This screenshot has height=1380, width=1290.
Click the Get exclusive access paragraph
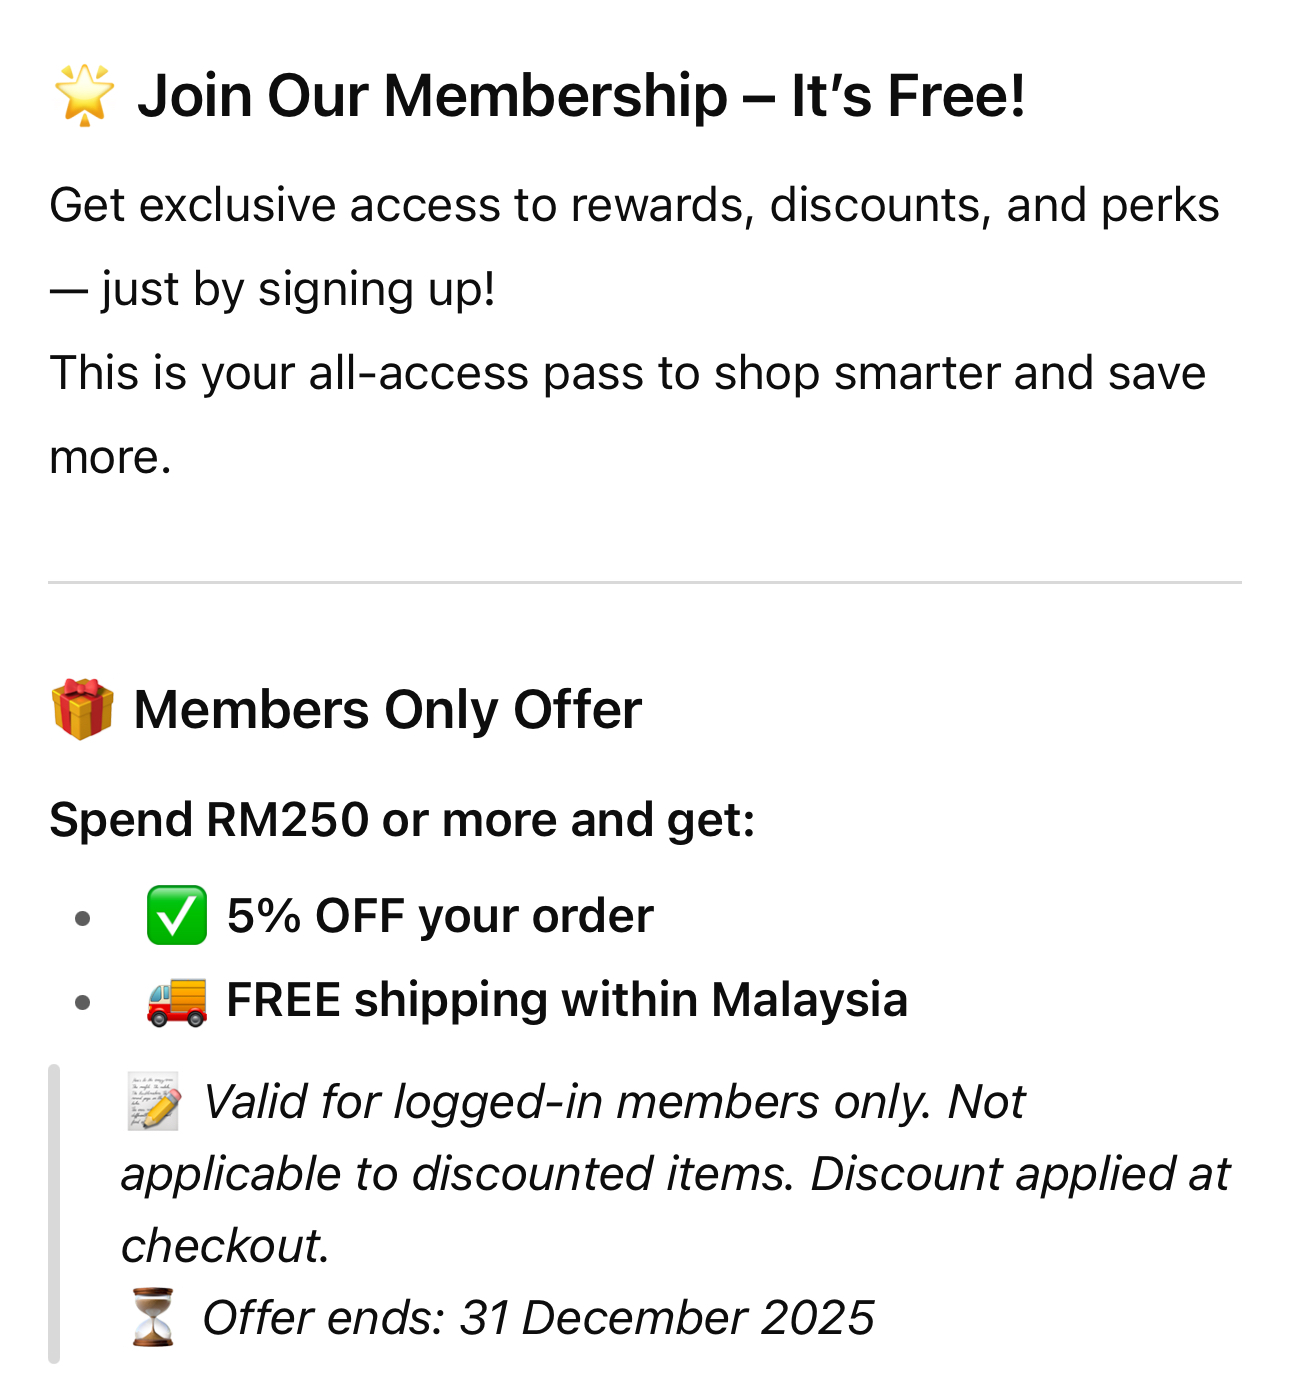coord(634,247)
